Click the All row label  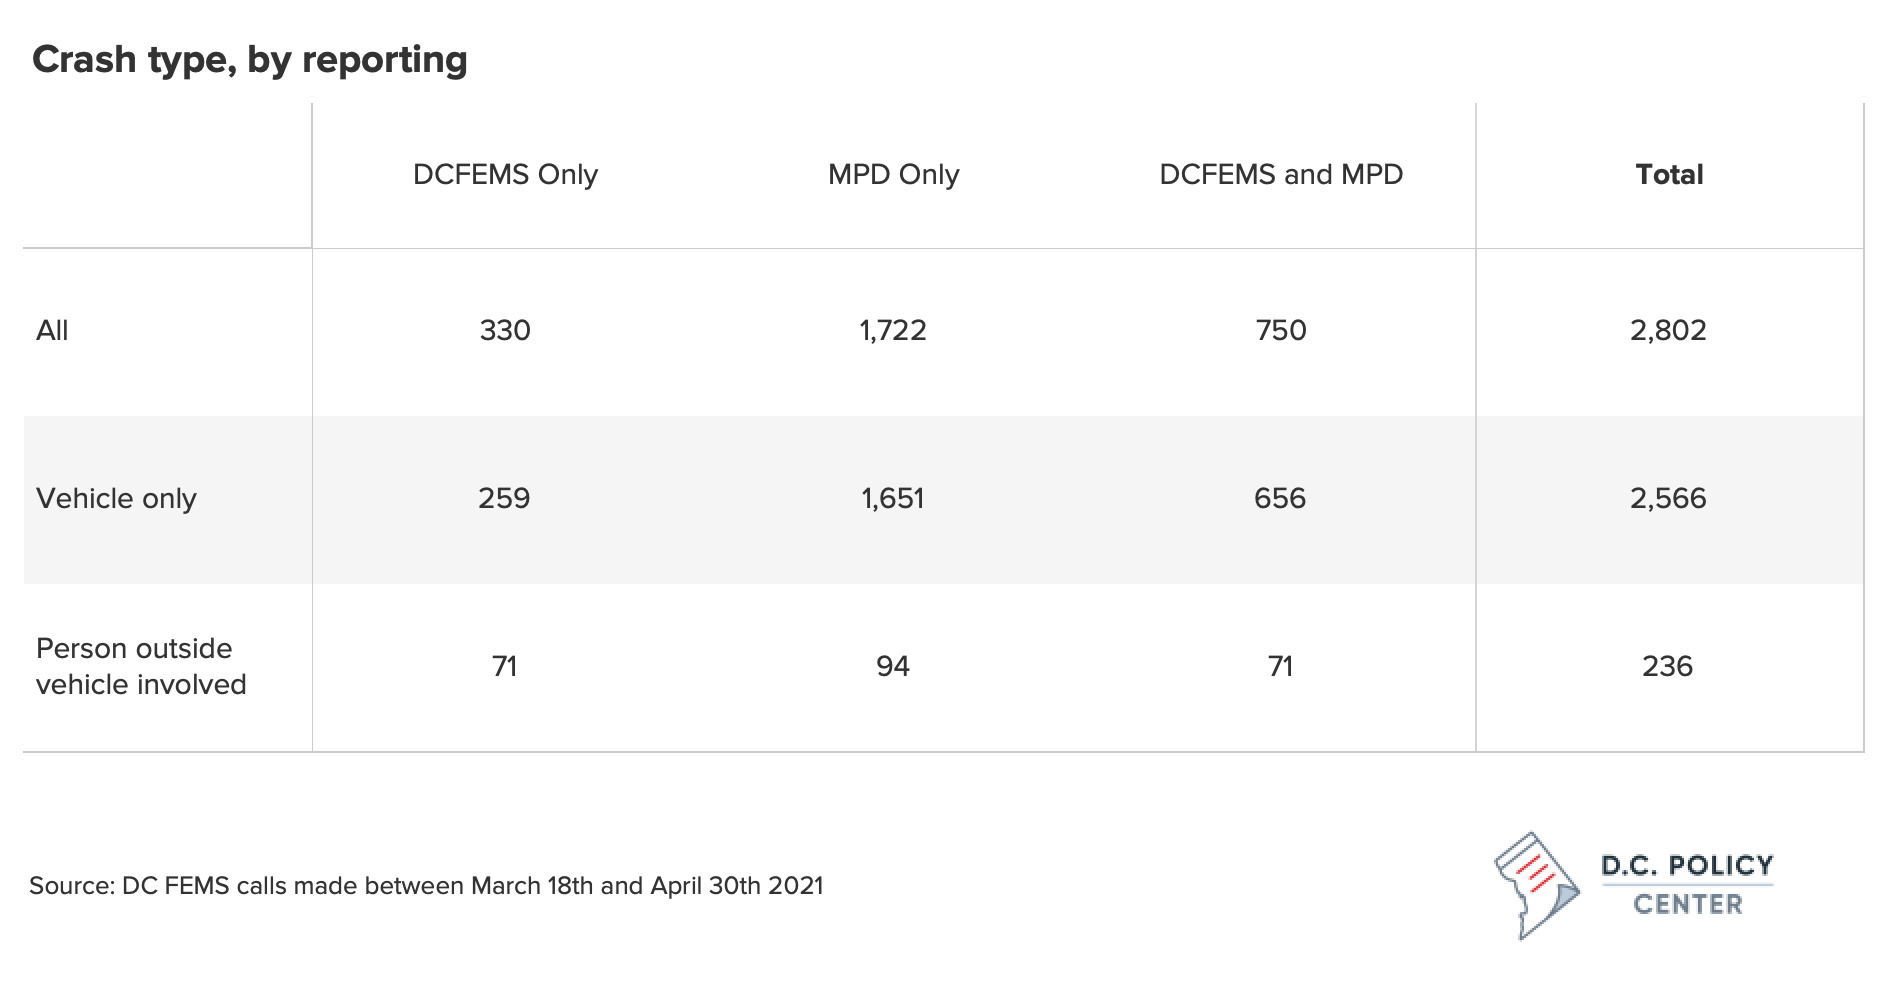52,330
